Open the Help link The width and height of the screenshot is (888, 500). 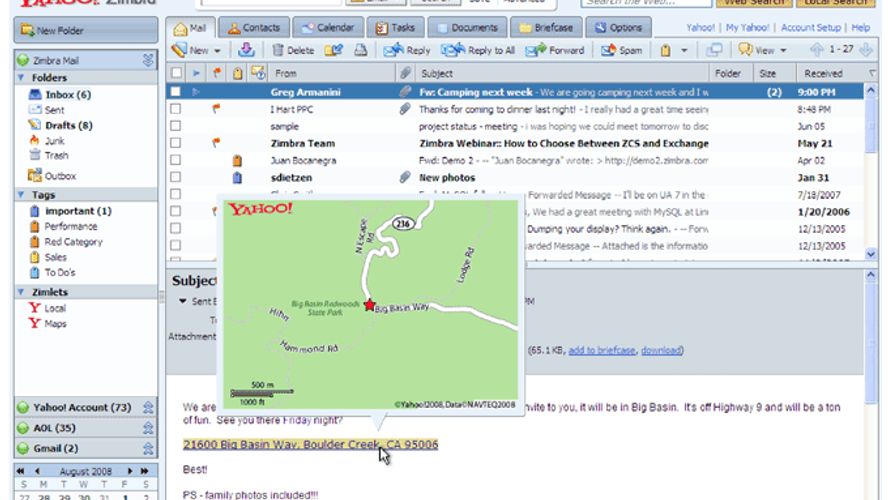coord(860,27)
